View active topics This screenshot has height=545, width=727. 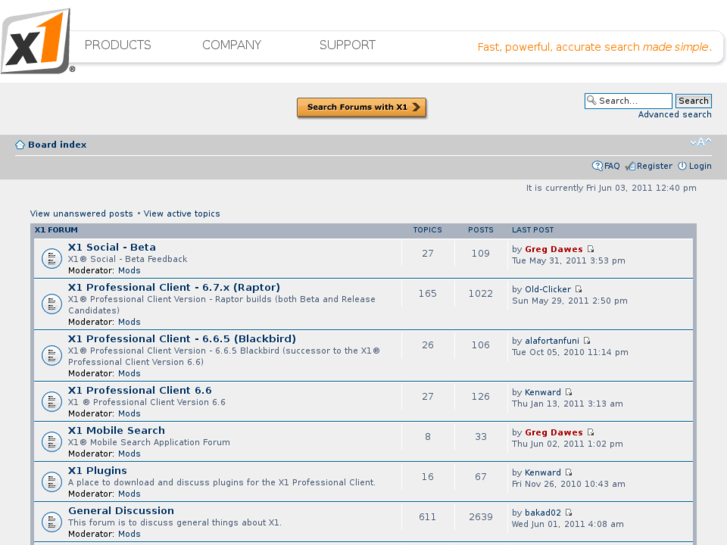182,214
